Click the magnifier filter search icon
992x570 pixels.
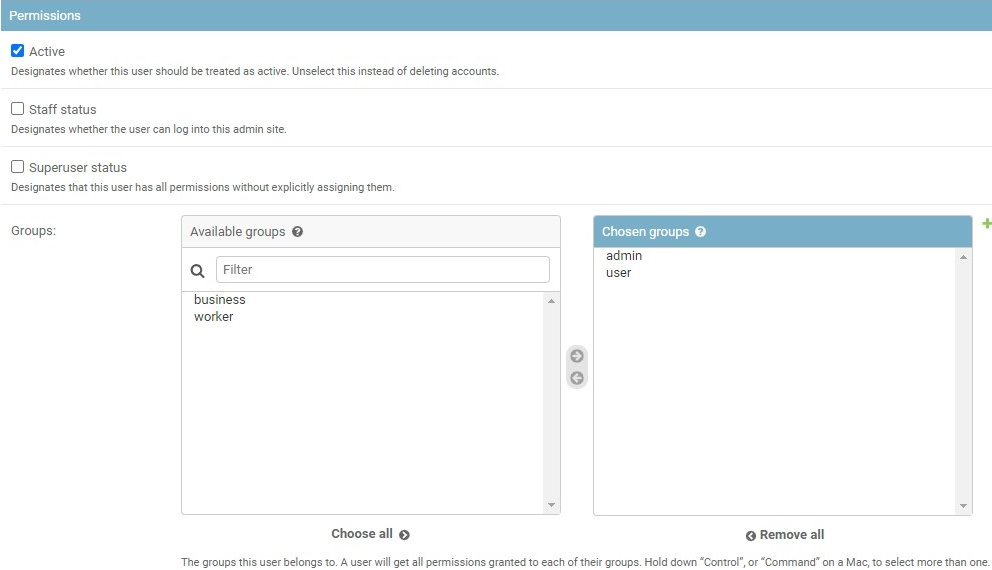pyautogui.click(x=198, y=270)
